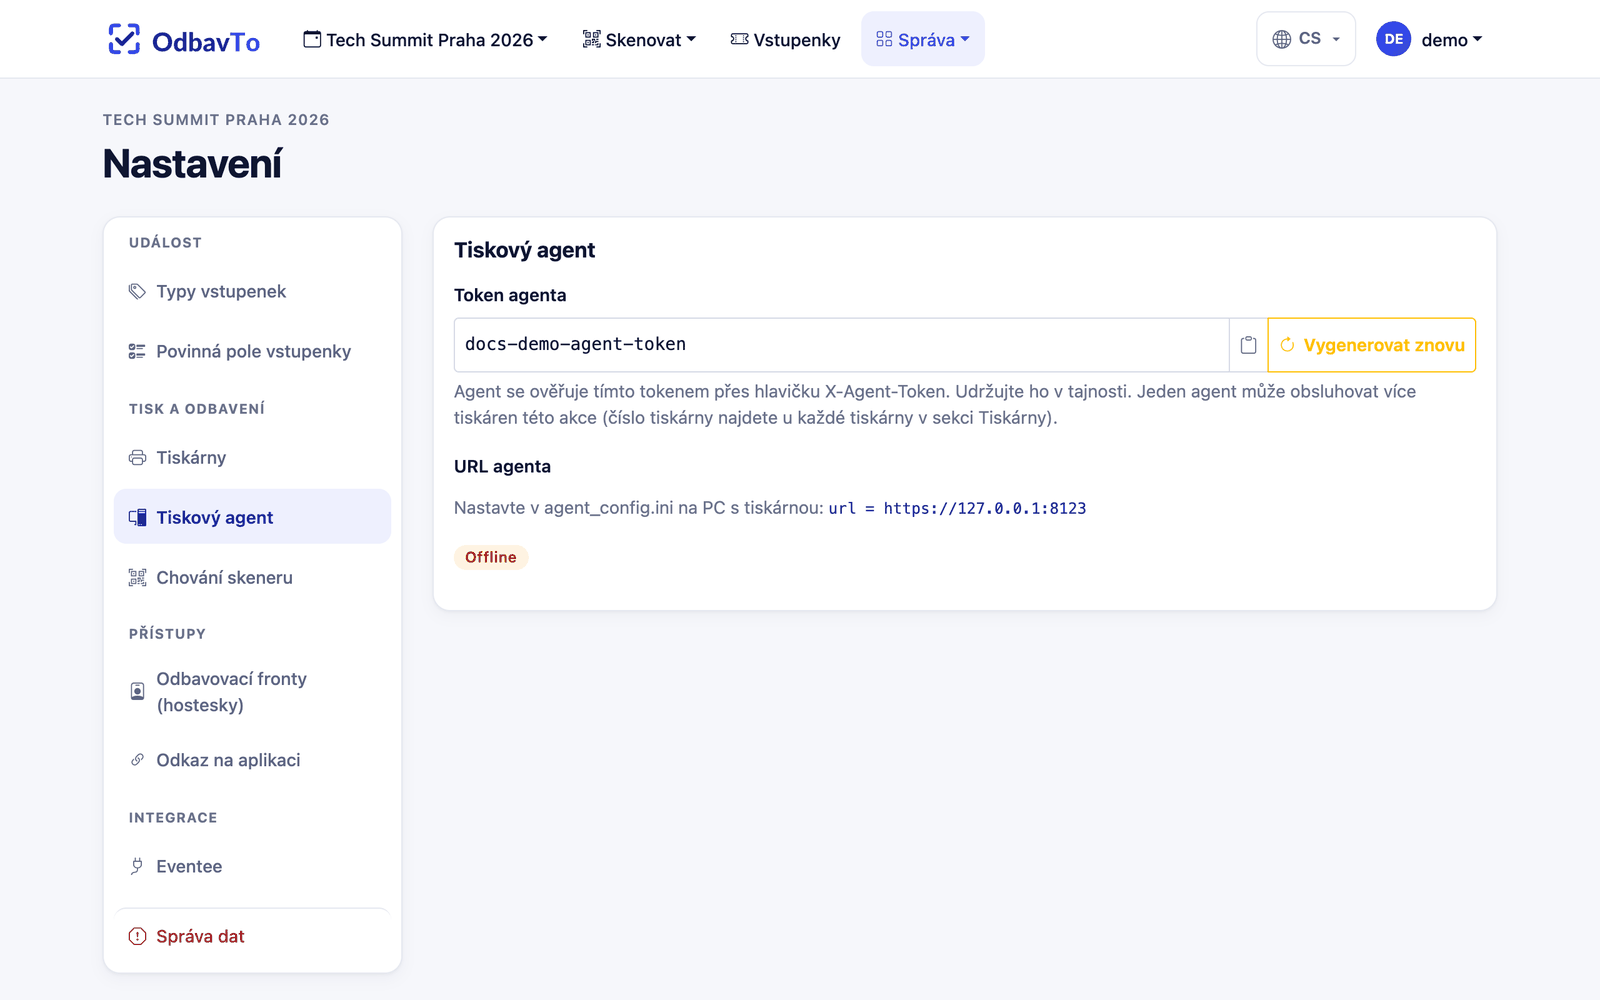
Task: Select Tiskárny in the settings sidebar
Action: point(252,458)
